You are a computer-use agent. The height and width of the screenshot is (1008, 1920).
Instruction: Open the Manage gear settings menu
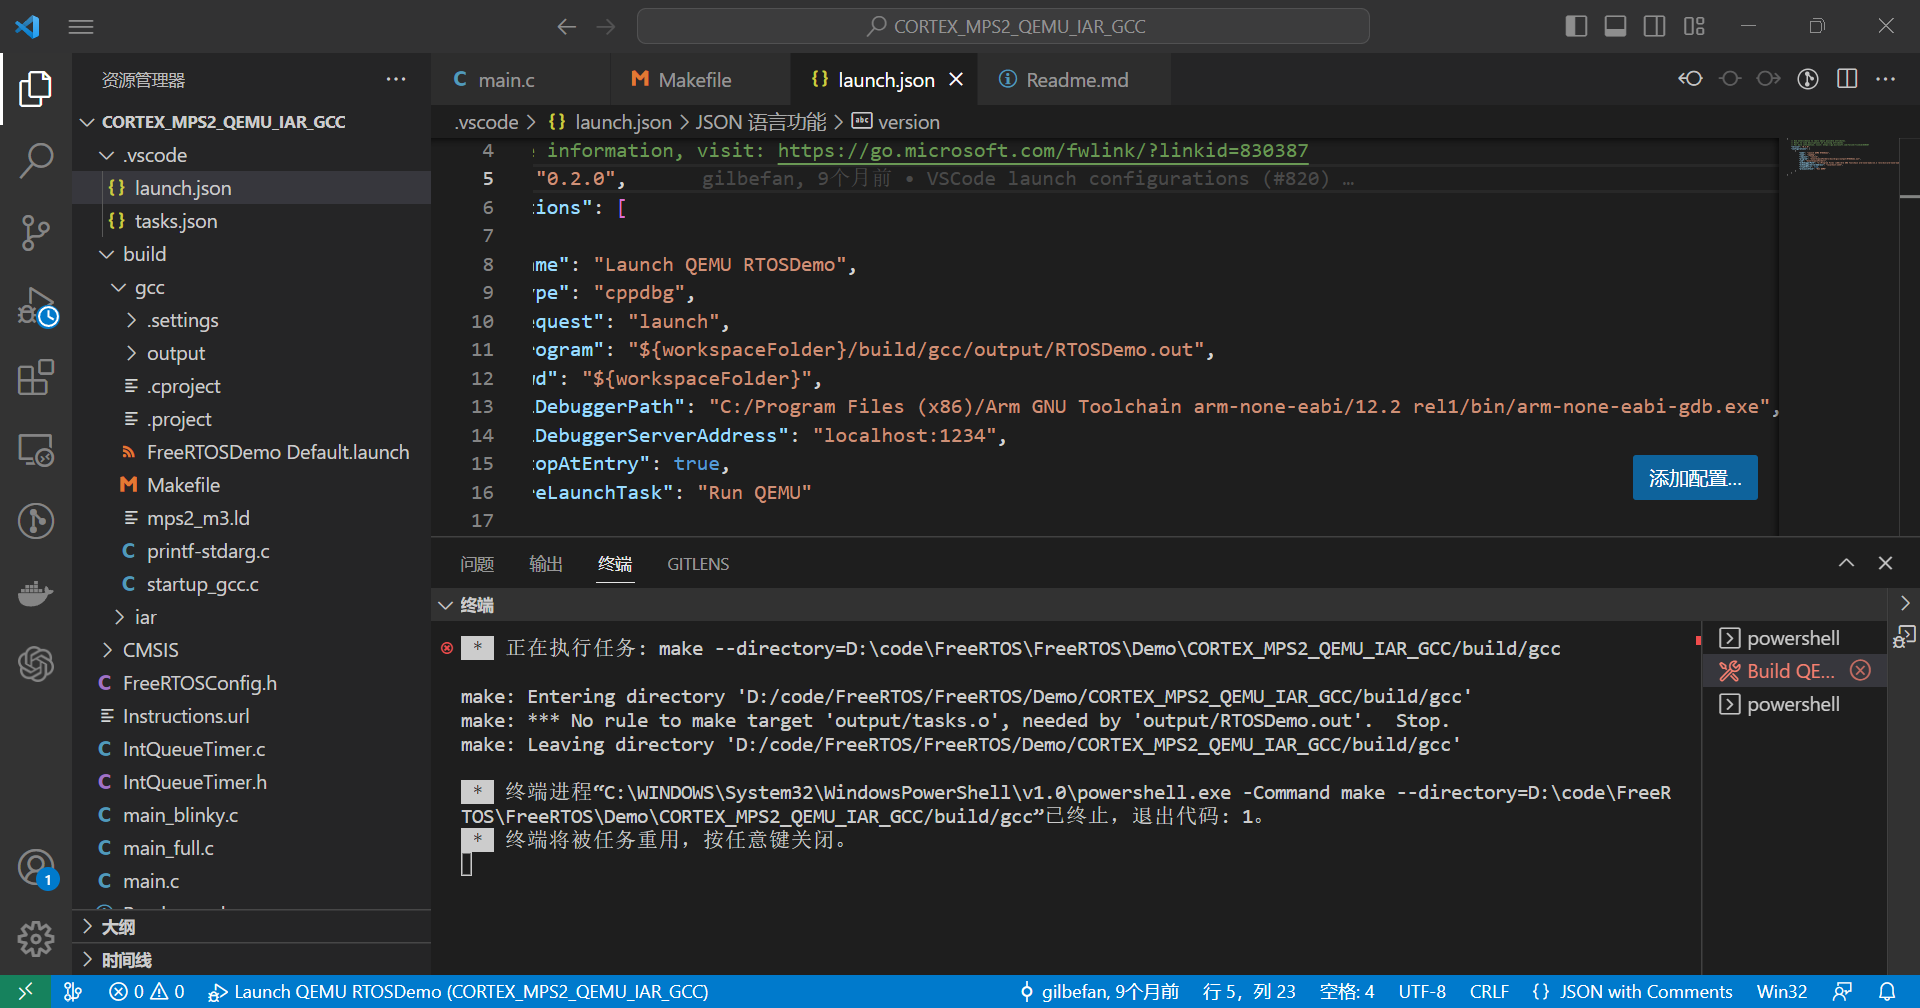pyautogui.click(x=36, y=938)
